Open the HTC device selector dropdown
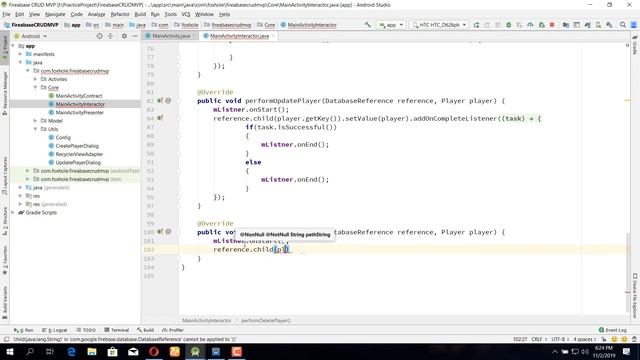 (439, 24)
